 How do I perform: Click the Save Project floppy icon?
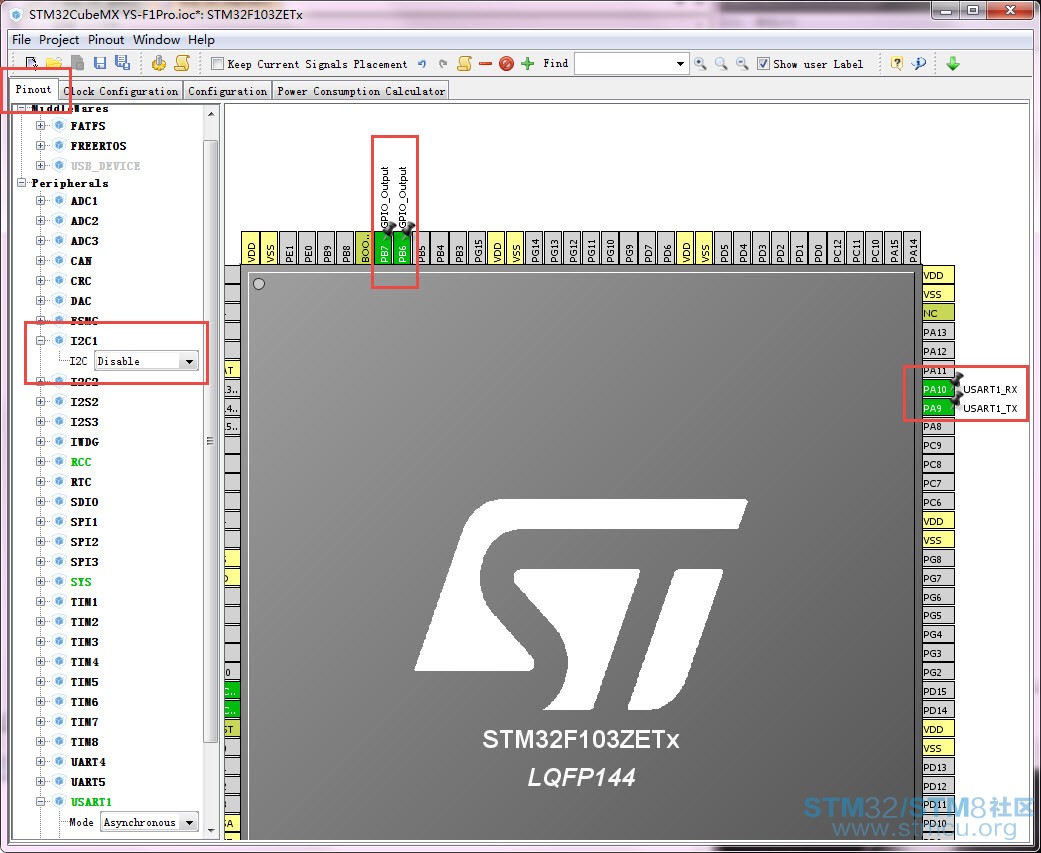[100, 64]
